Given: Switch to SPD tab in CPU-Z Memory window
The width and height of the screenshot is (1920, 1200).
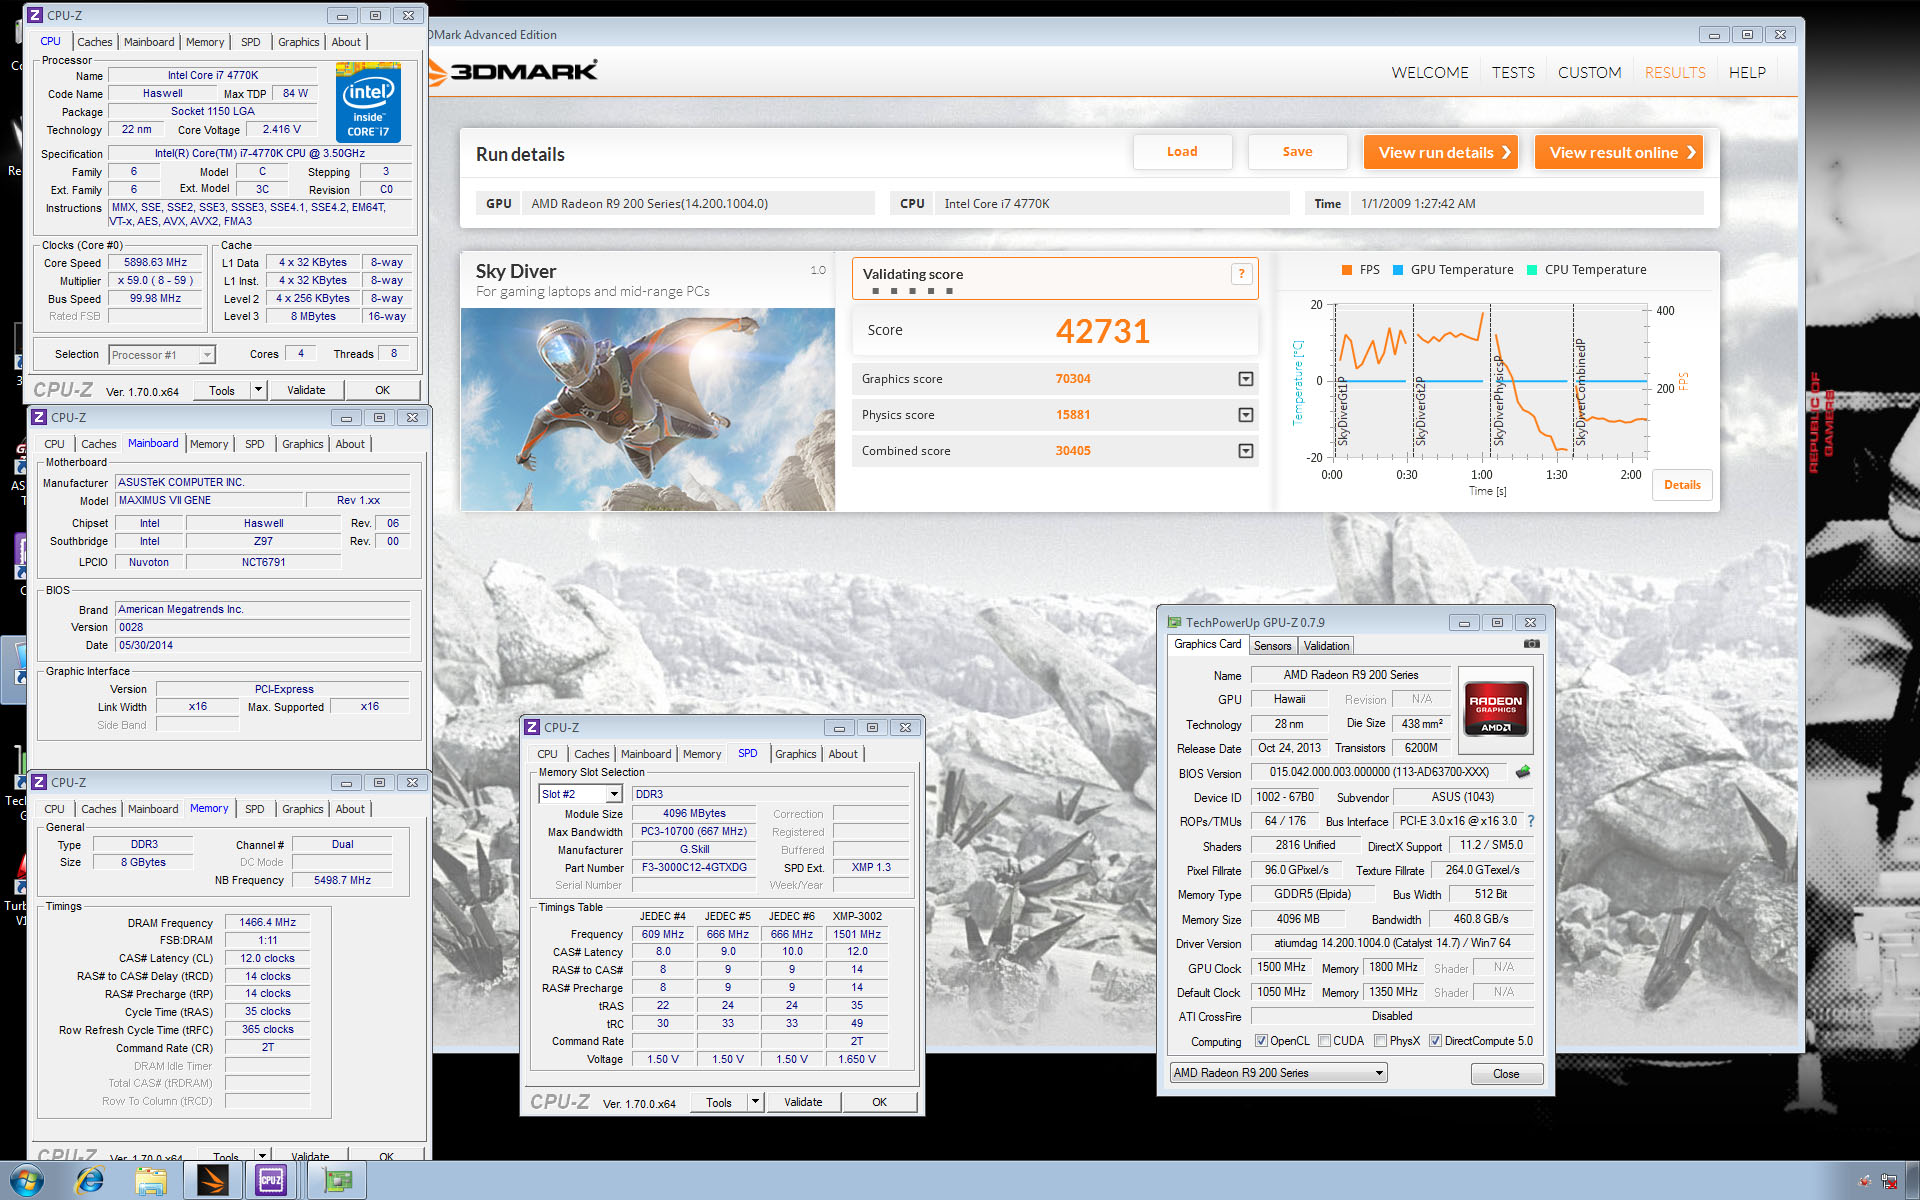Looking at the screenshot, I should 255,809.
